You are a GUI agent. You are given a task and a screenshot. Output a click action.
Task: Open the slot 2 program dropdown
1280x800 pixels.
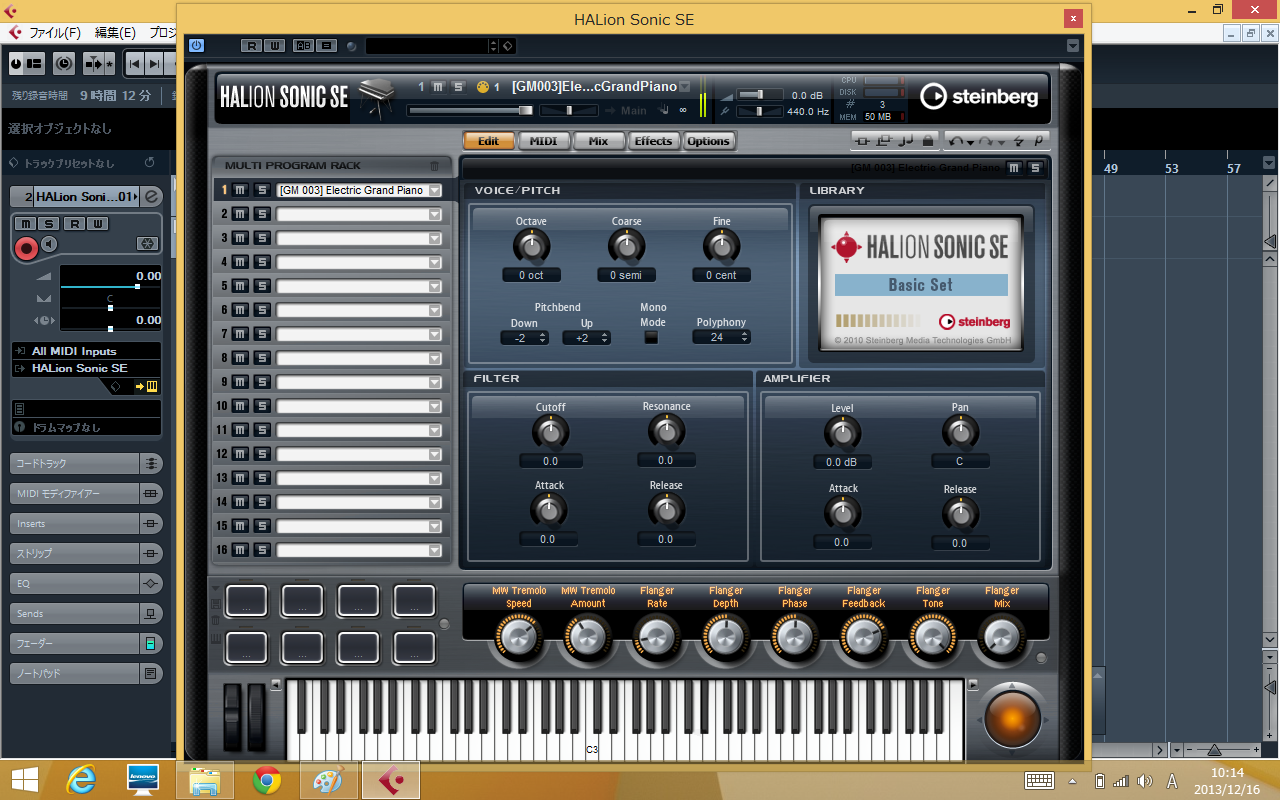435,214
